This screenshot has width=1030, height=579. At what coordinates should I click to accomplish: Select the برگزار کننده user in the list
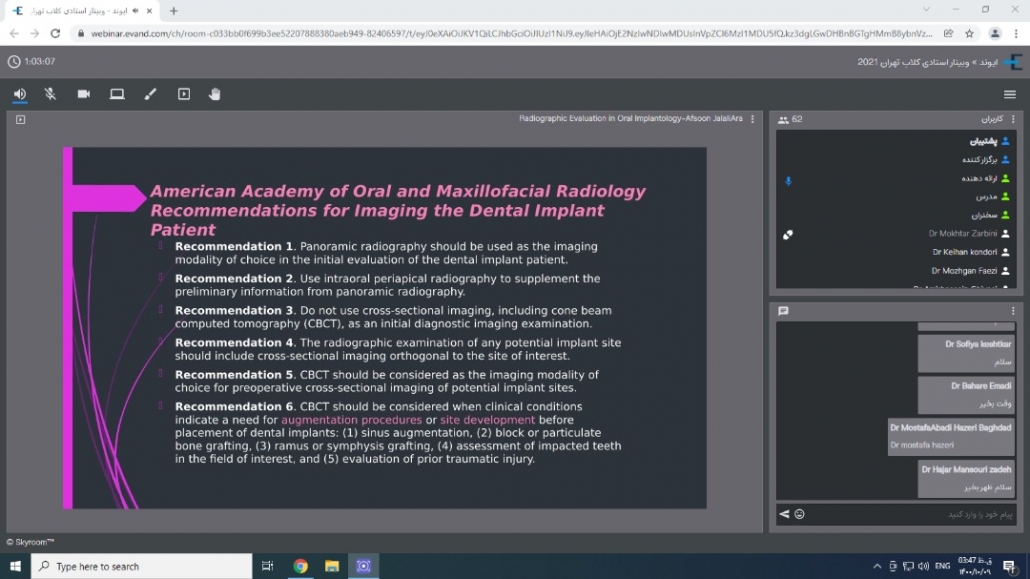tap(985, 160)
